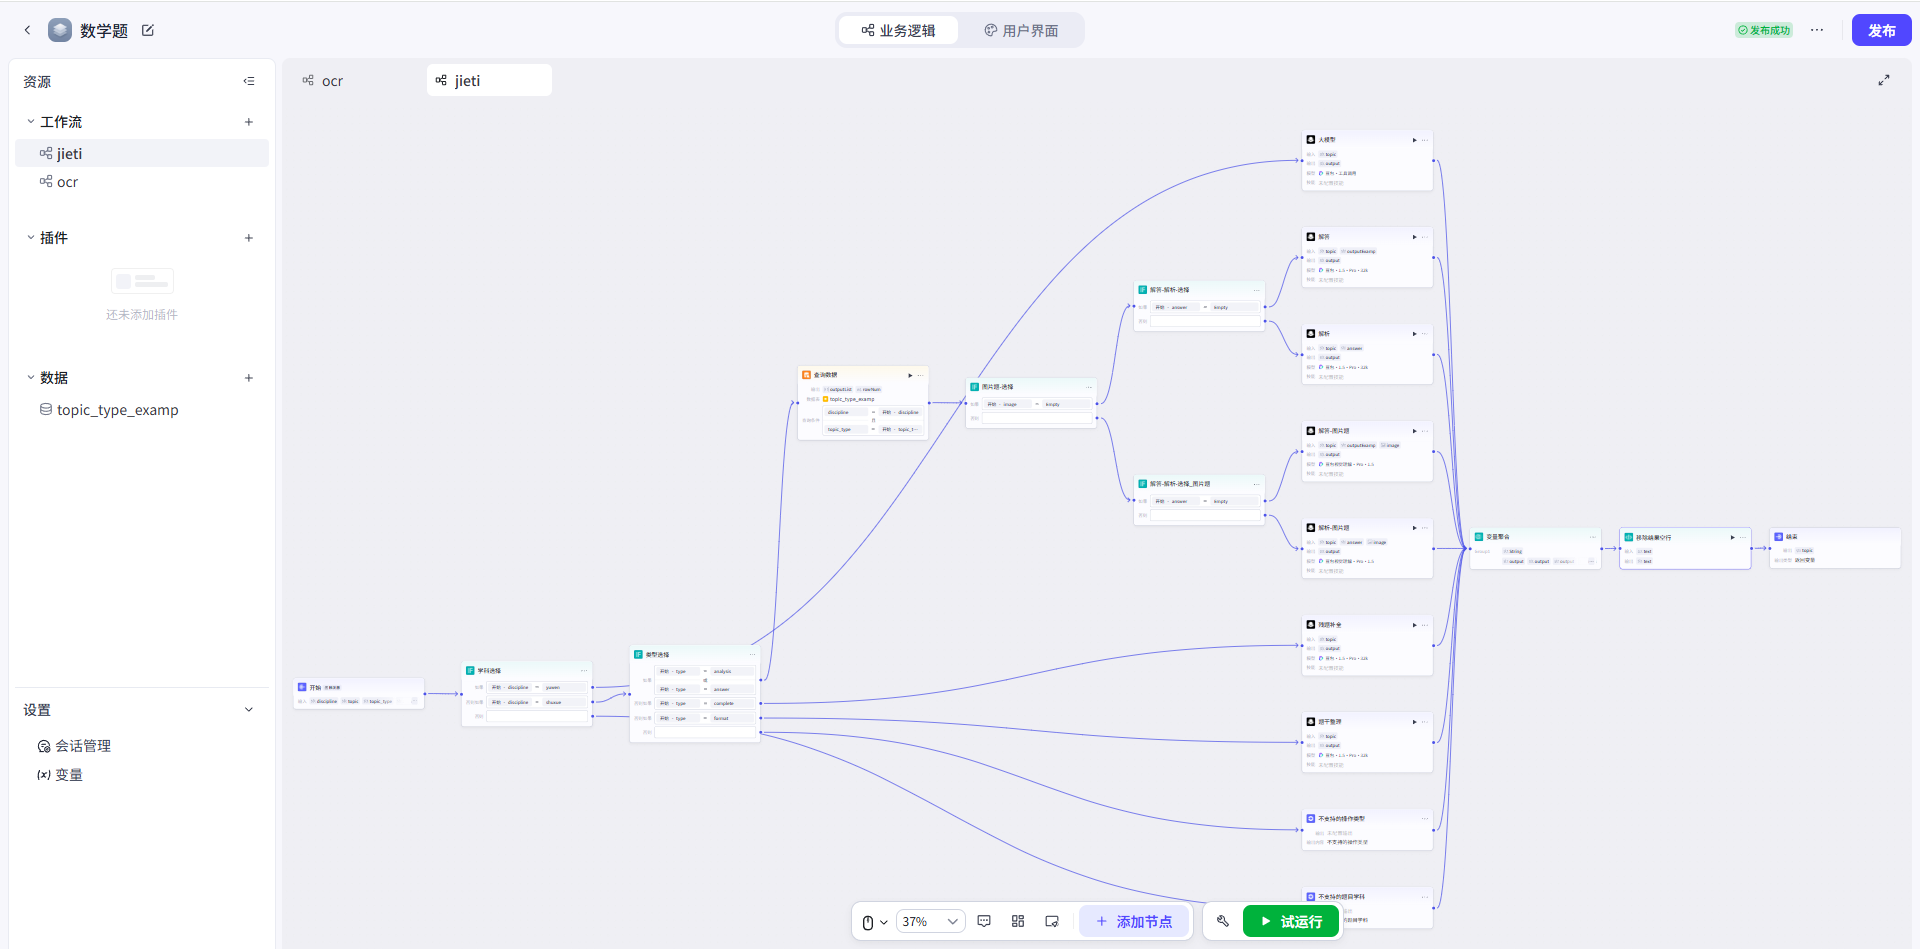The image size is (1920, 949).
Task: Click the comment icon in bottom toolbar
Action: (x=984, y=921)
